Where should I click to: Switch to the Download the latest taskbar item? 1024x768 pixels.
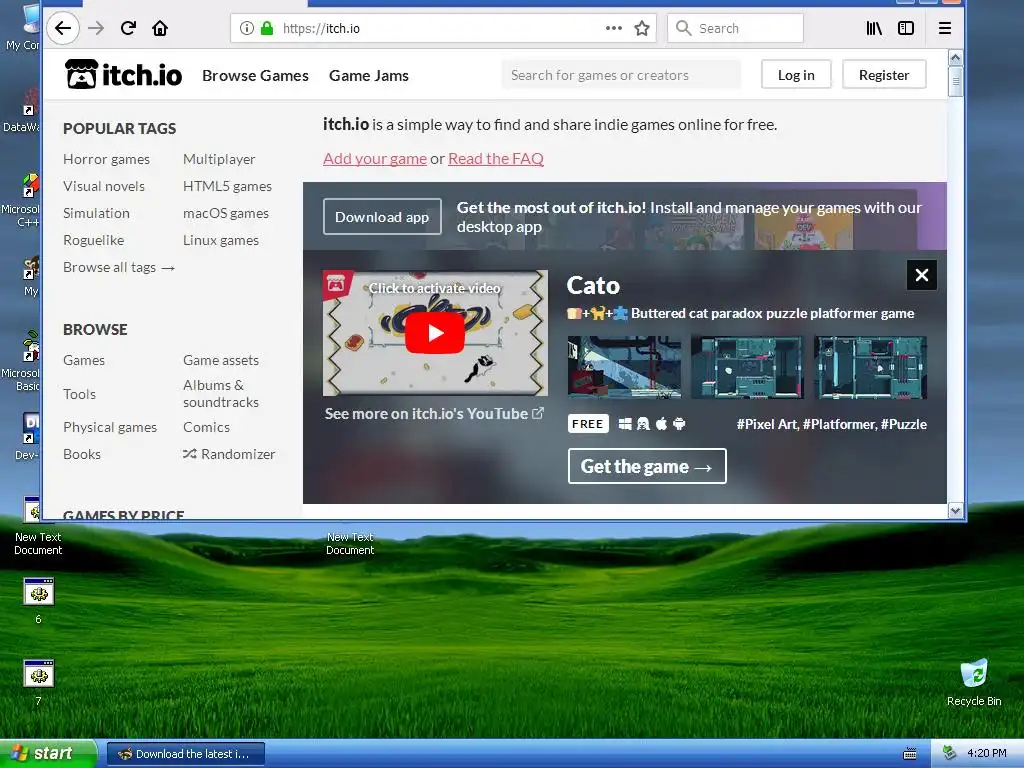pos(185,754)
